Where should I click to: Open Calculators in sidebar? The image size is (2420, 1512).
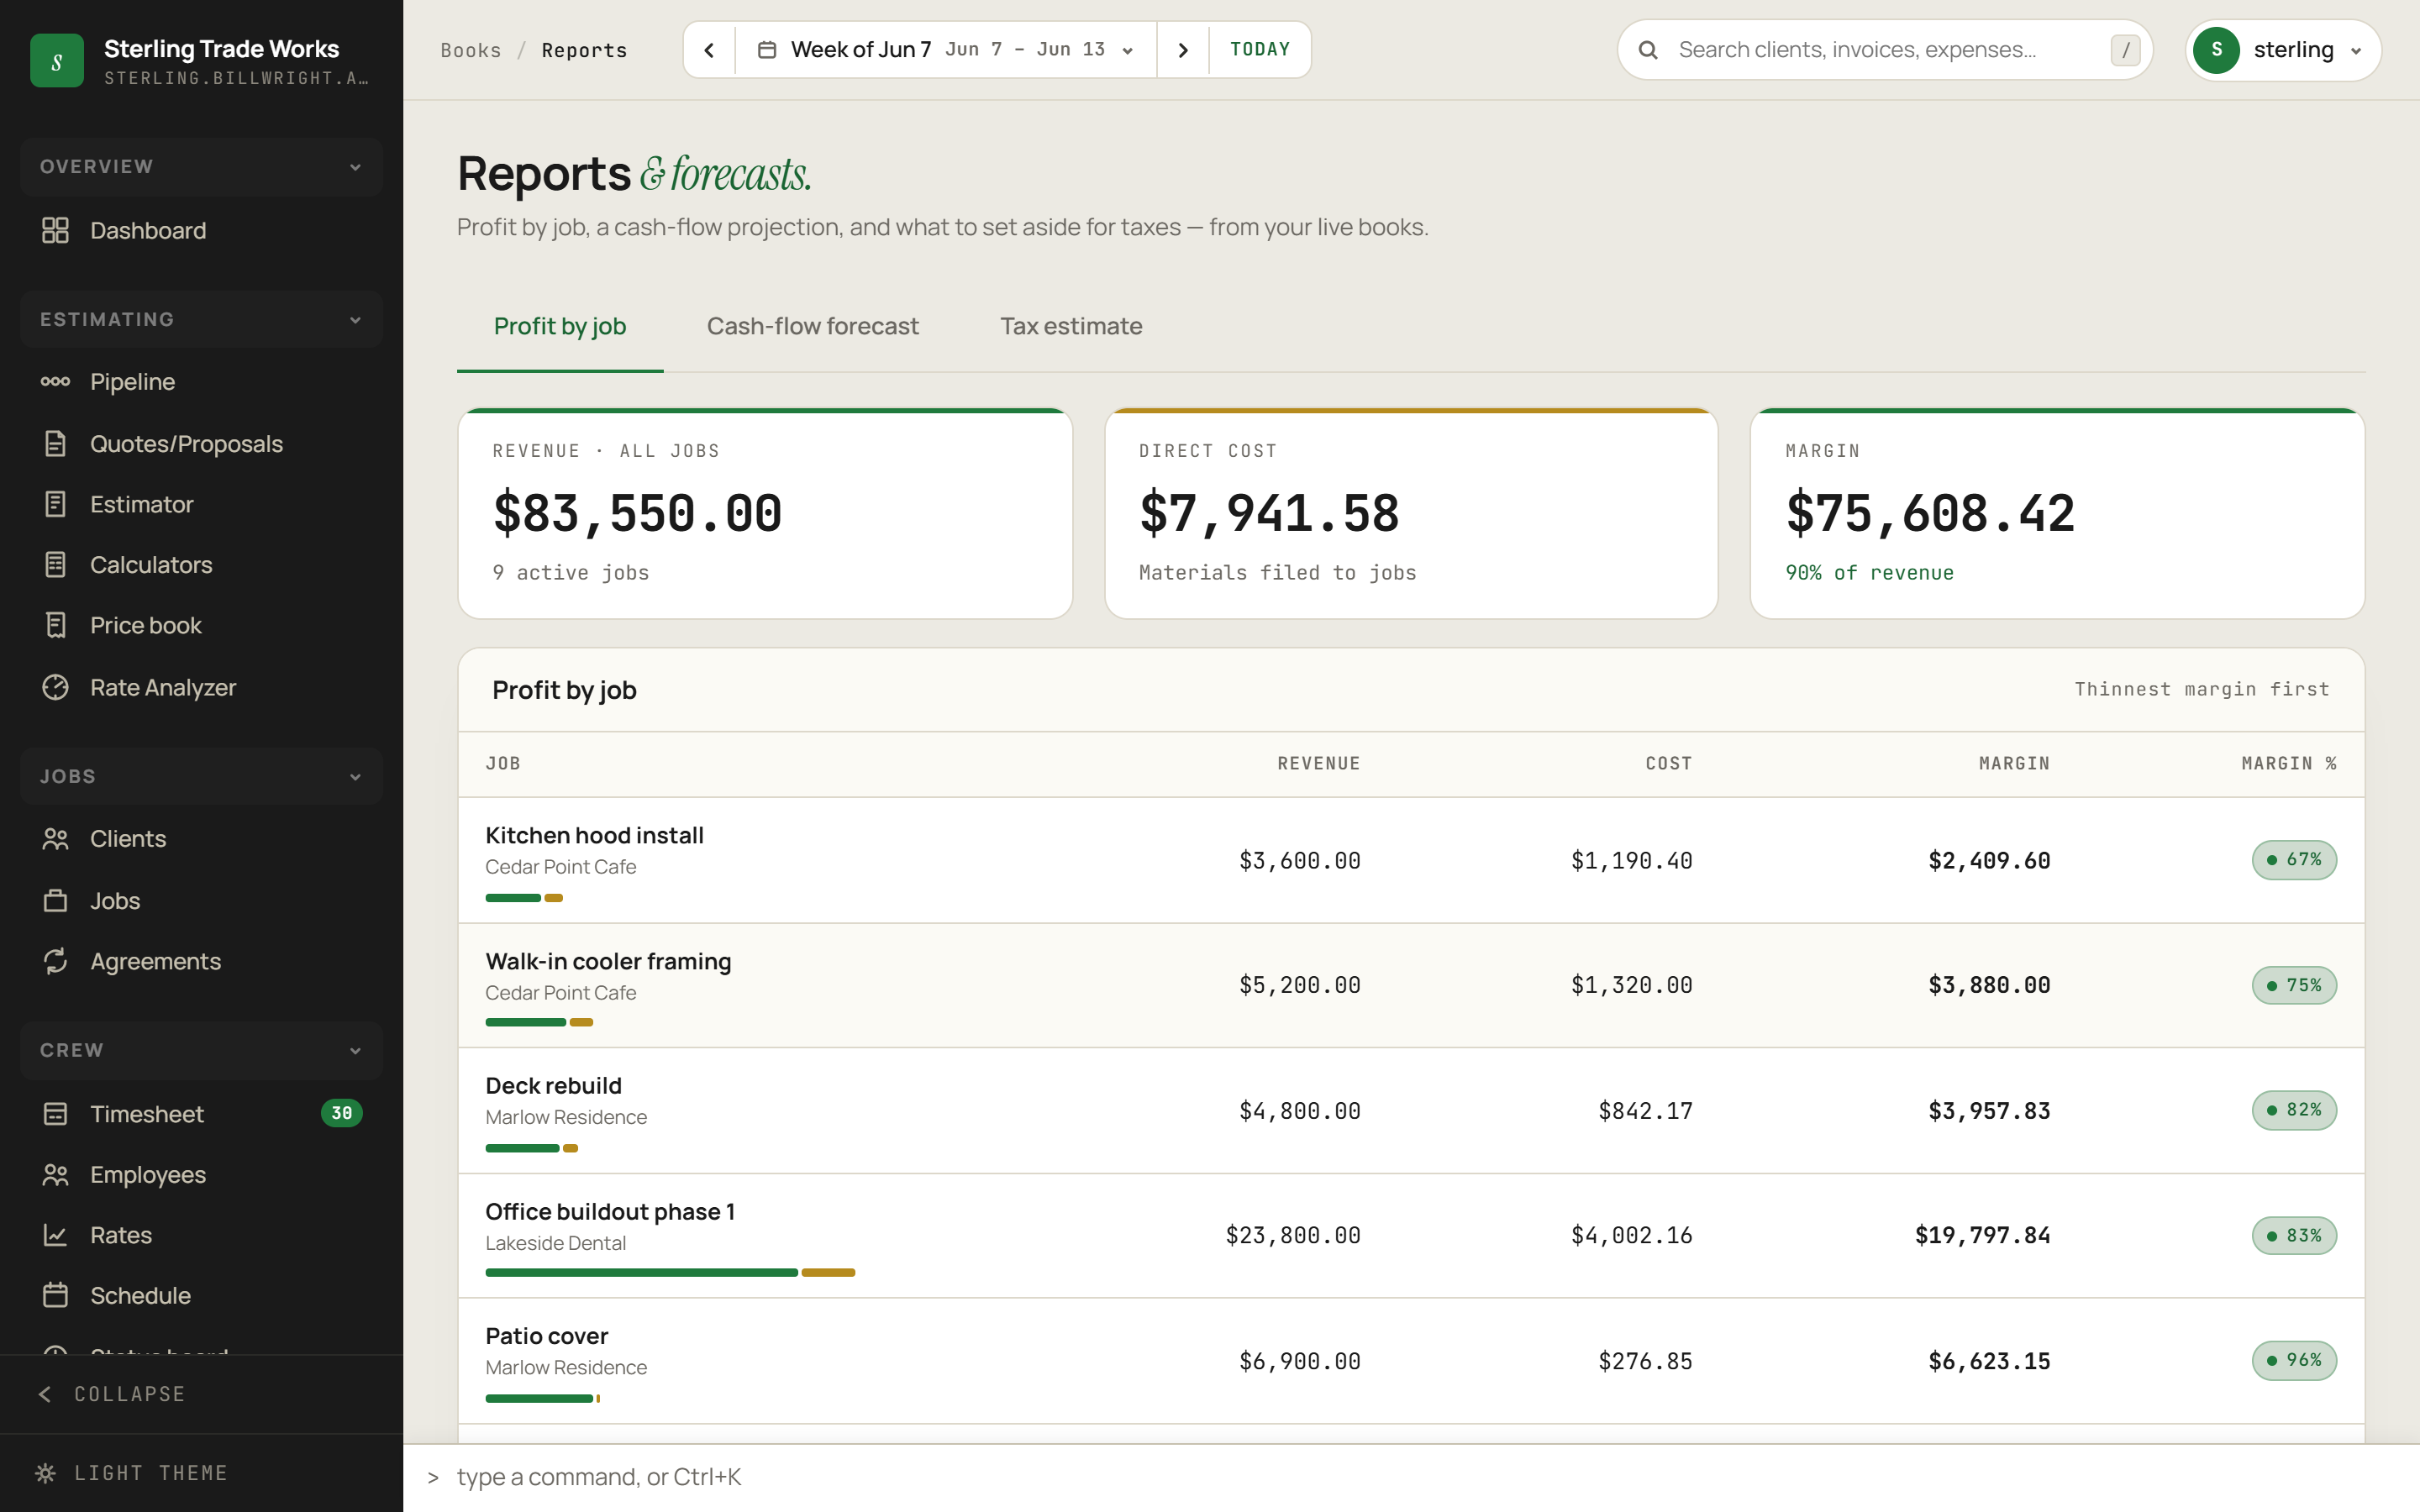pyautogui.click(x=201, y=565)
